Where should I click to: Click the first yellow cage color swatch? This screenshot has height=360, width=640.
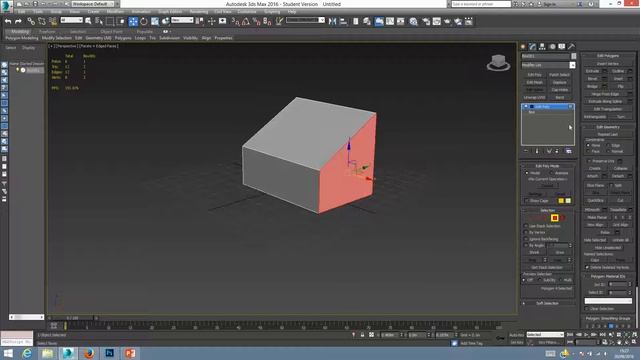pos(561,201)
